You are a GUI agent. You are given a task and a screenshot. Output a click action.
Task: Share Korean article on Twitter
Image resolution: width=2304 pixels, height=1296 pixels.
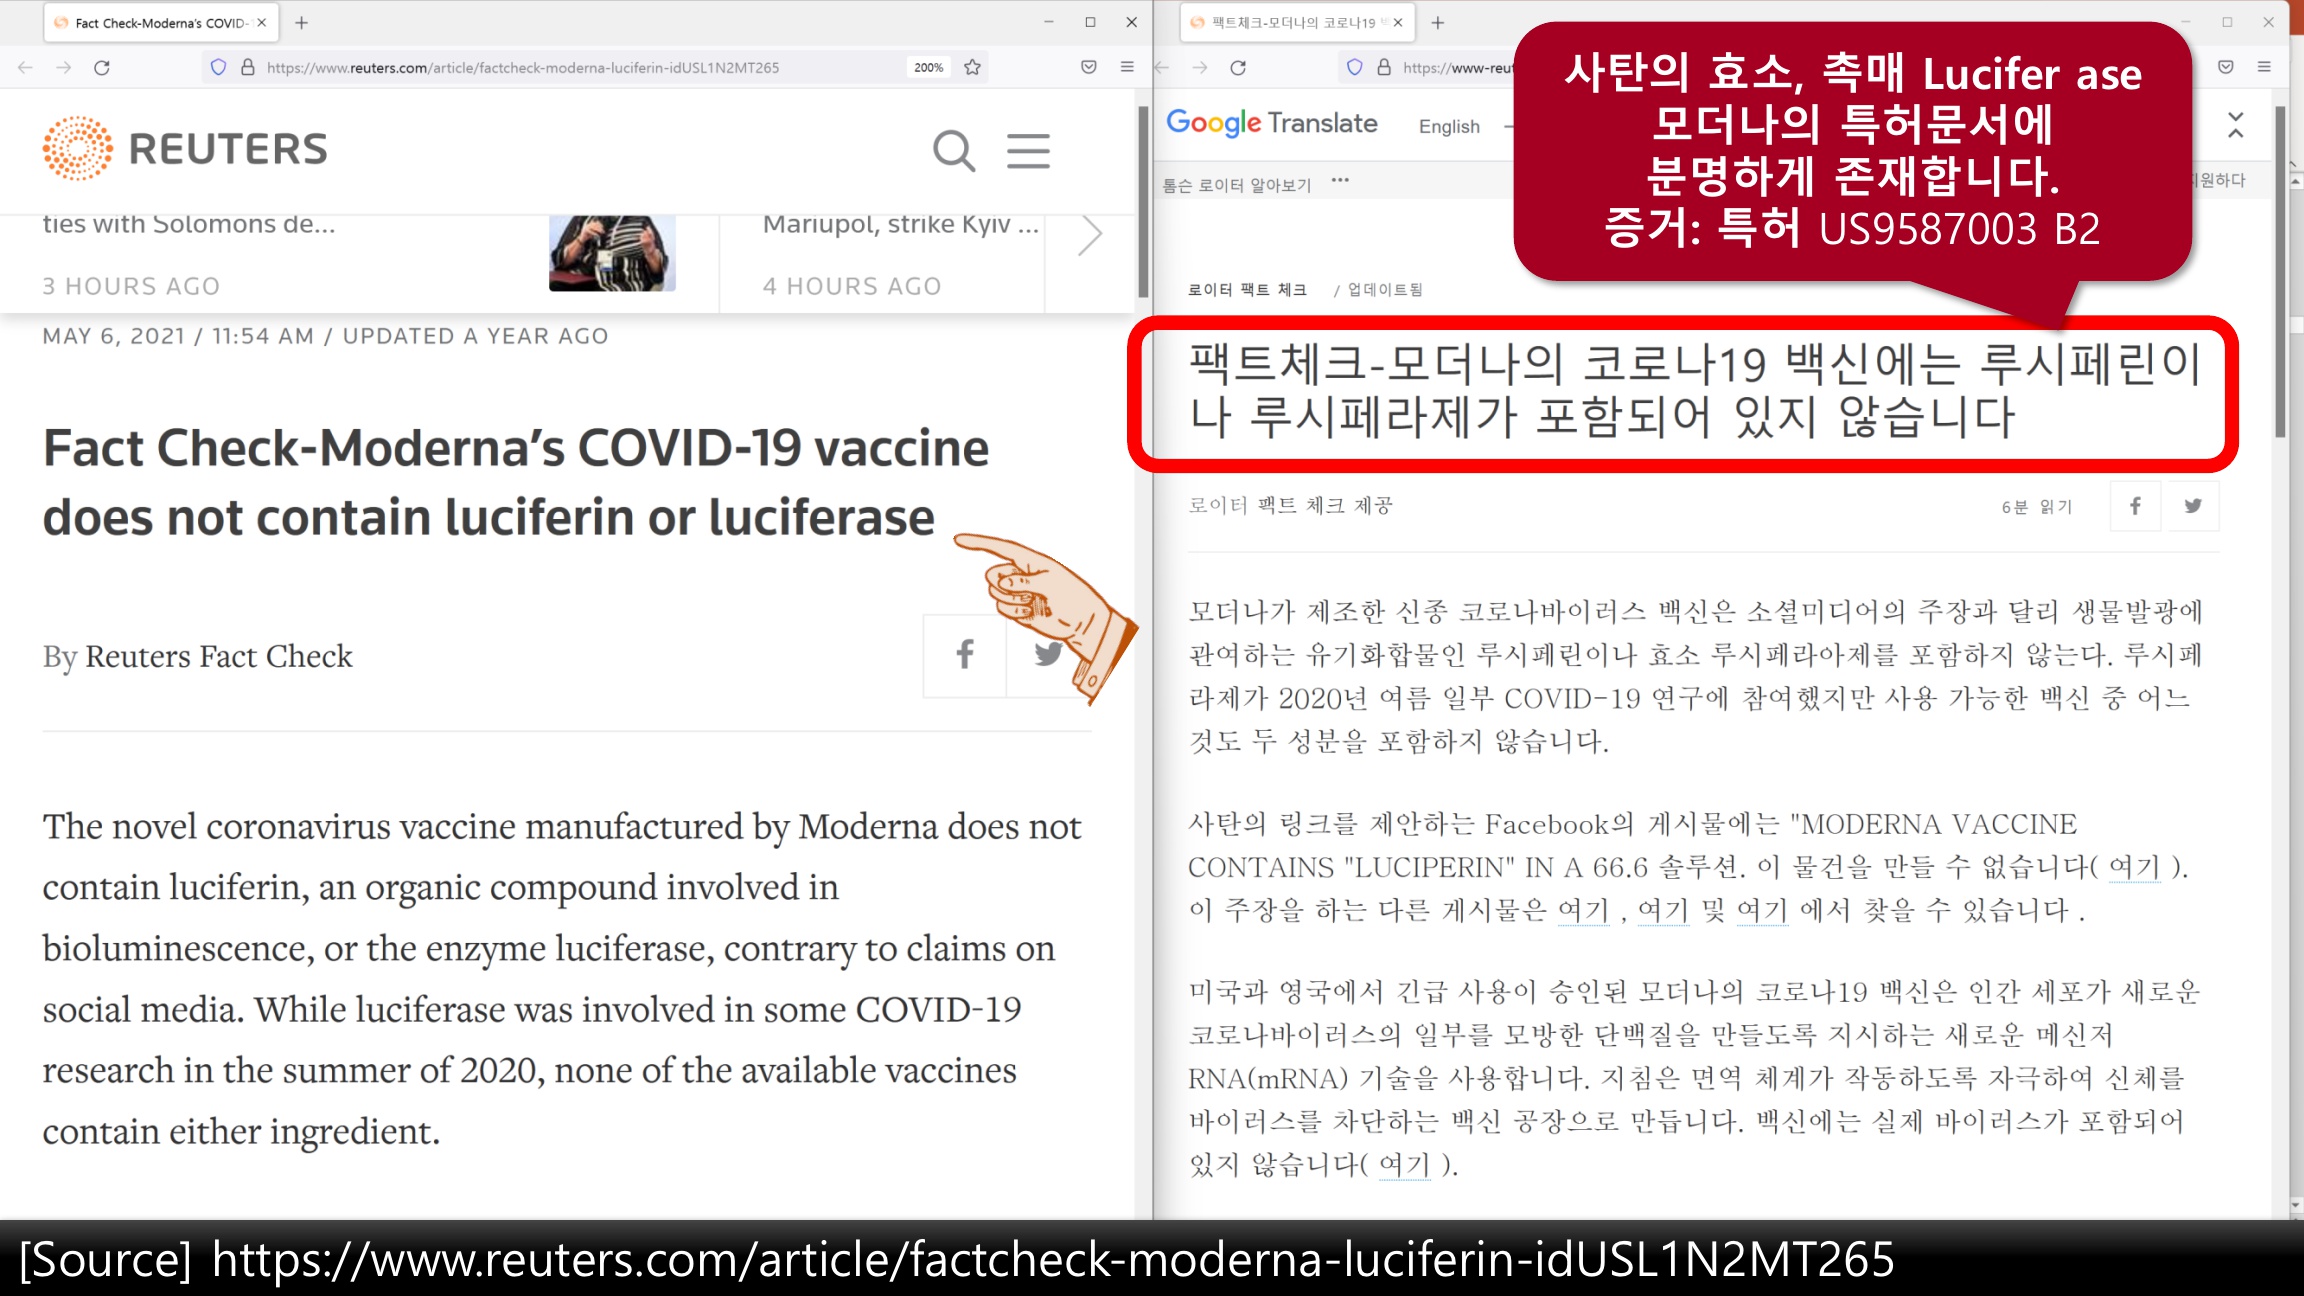(2192, 506)
